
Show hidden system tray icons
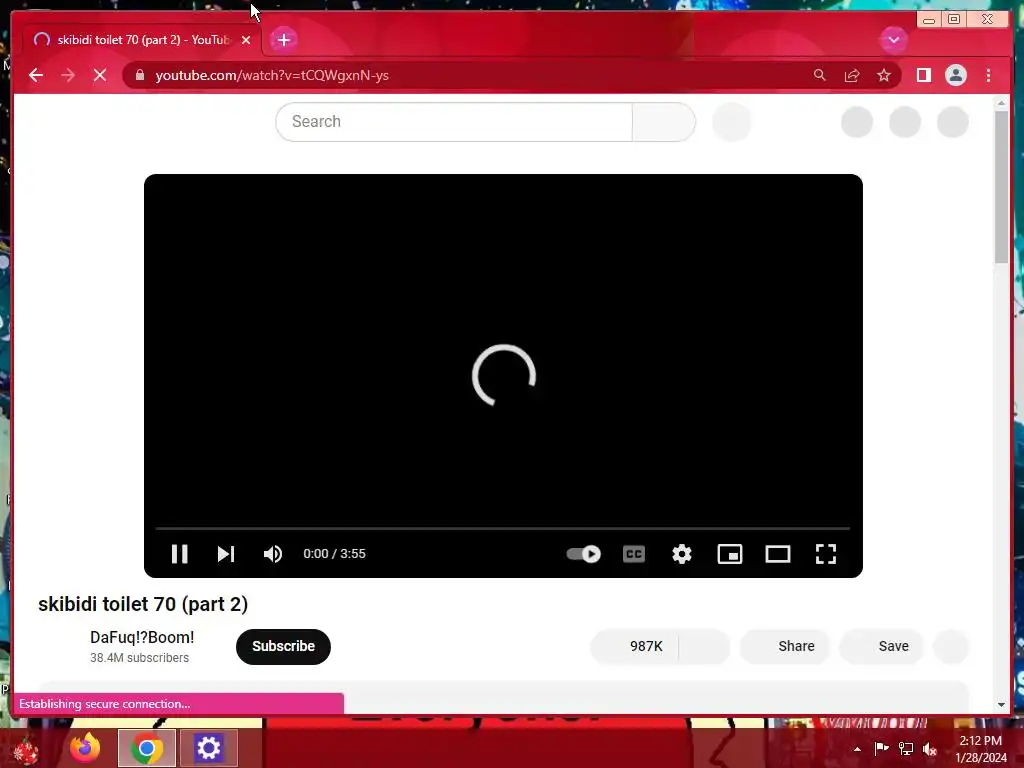857,749
